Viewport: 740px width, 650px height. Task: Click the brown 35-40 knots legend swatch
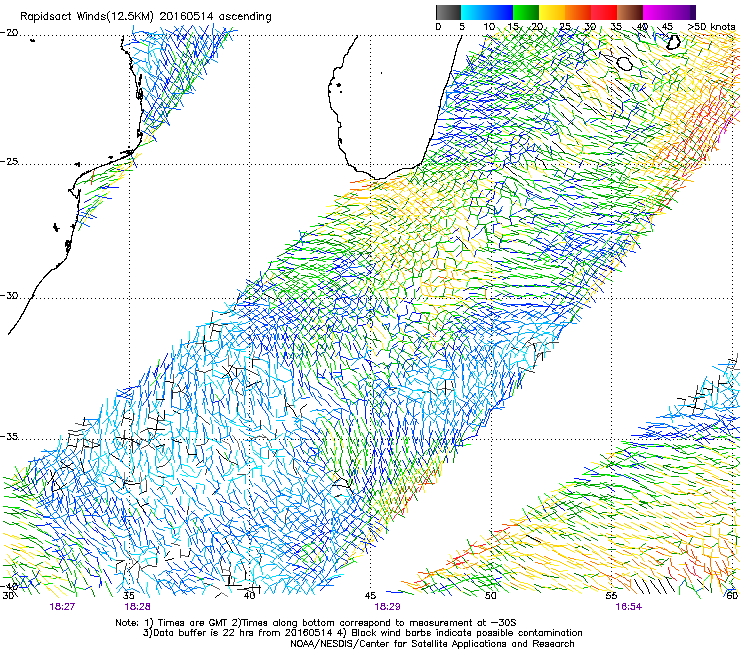[630, 12]
